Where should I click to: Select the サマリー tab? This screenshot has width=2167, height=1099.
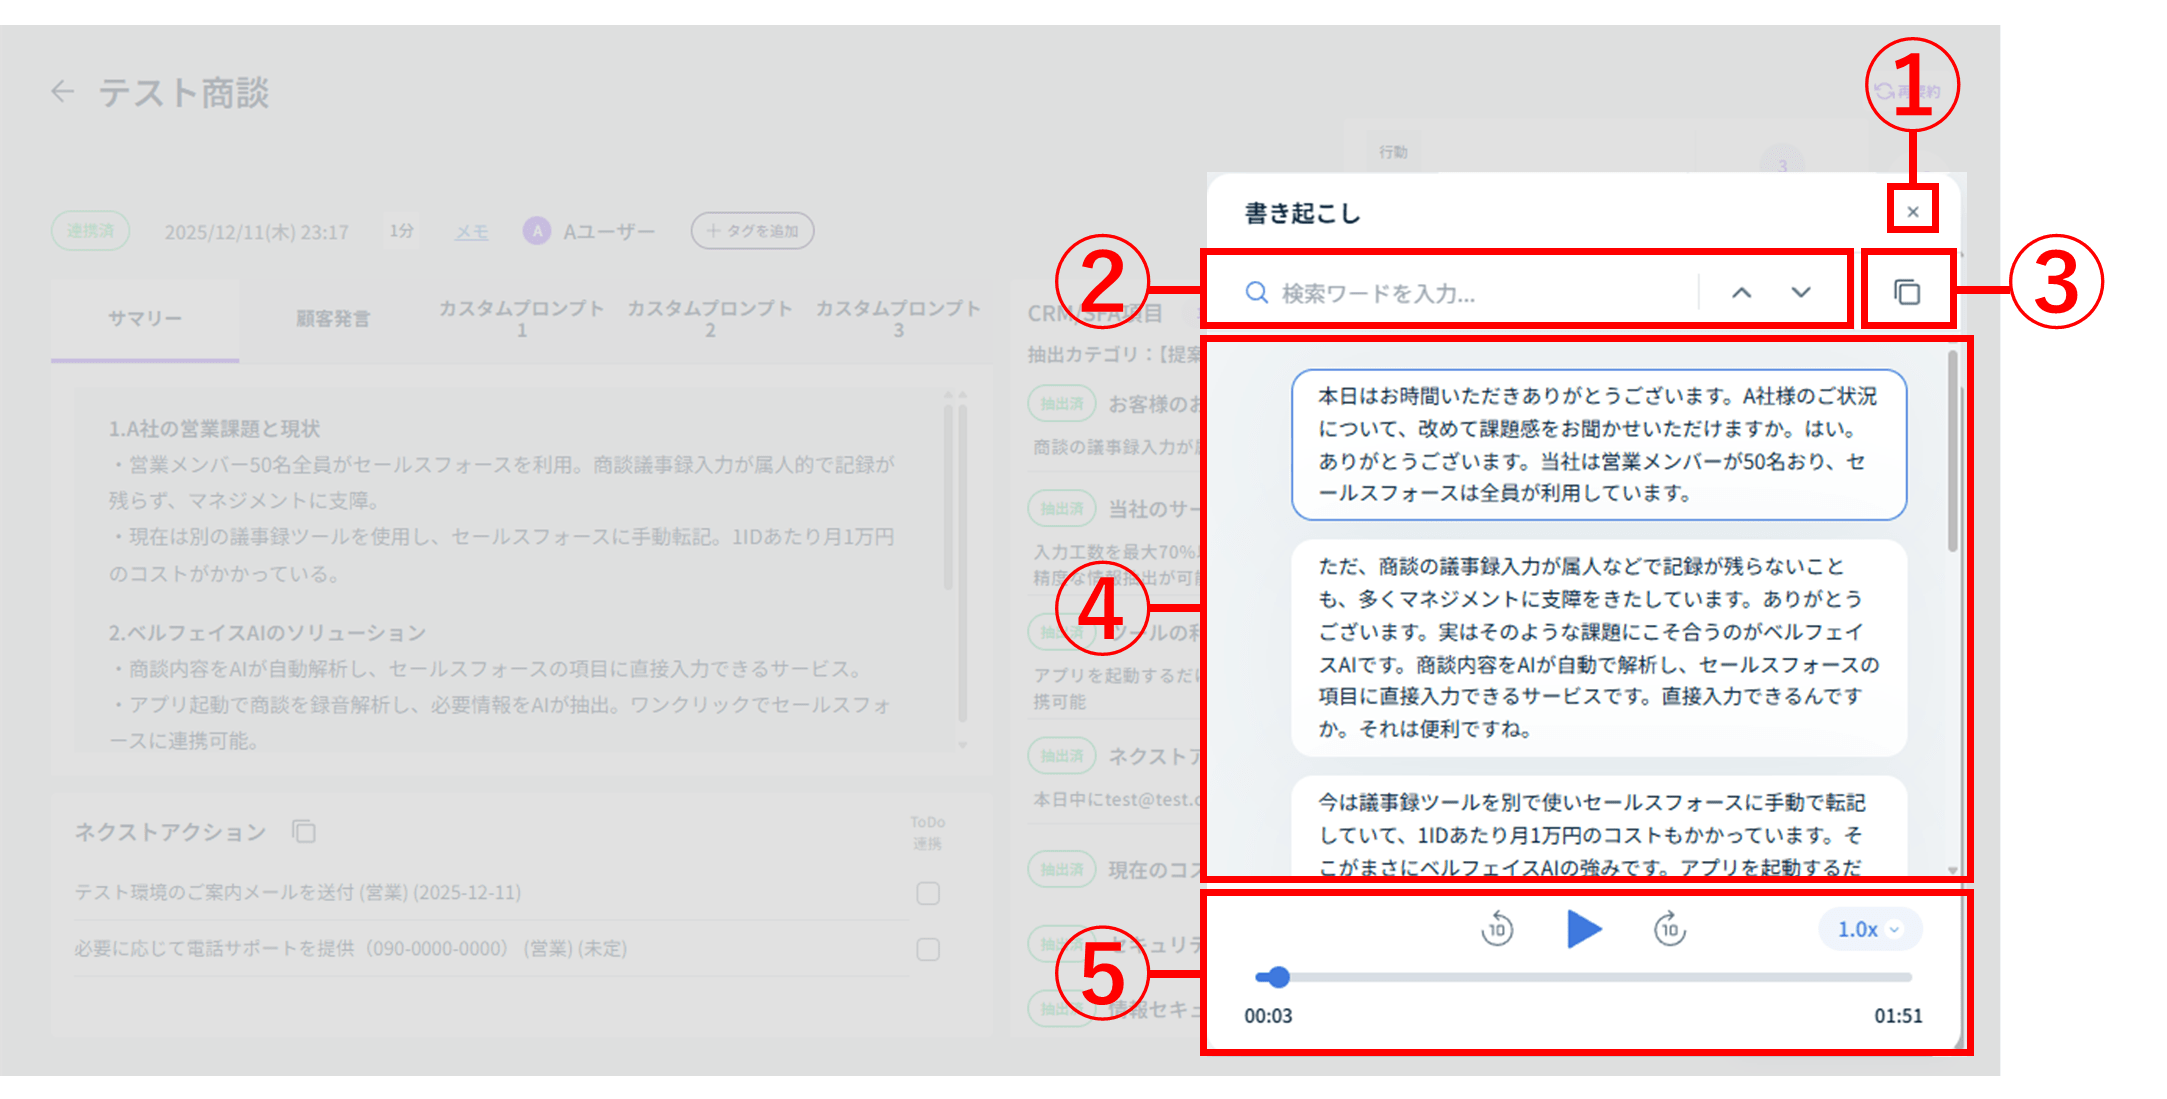[145, 319]
